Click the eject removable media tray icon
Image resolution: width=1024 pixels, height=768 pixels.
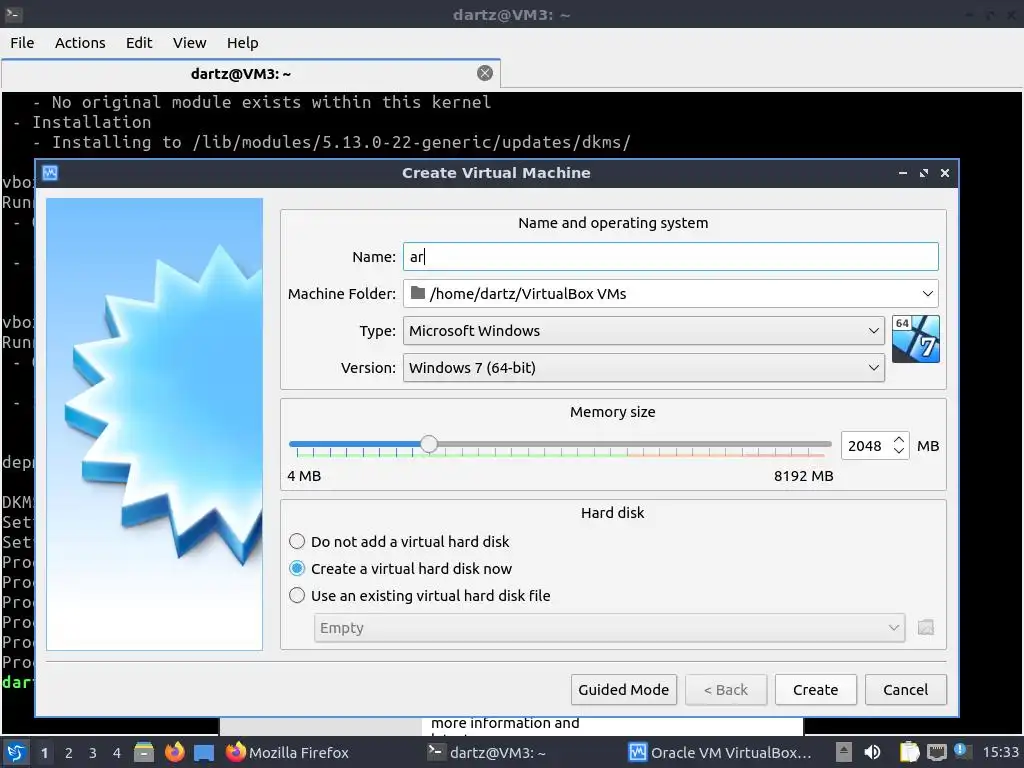coord(844,752)
